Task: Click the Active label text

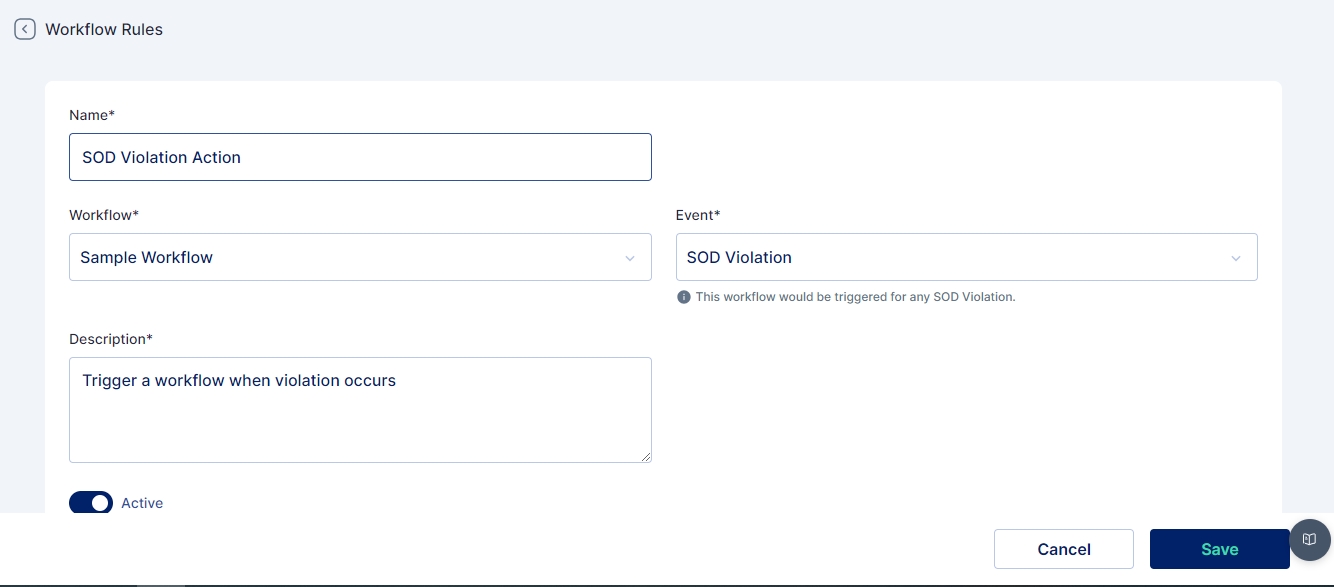Action: click(142, 503)
